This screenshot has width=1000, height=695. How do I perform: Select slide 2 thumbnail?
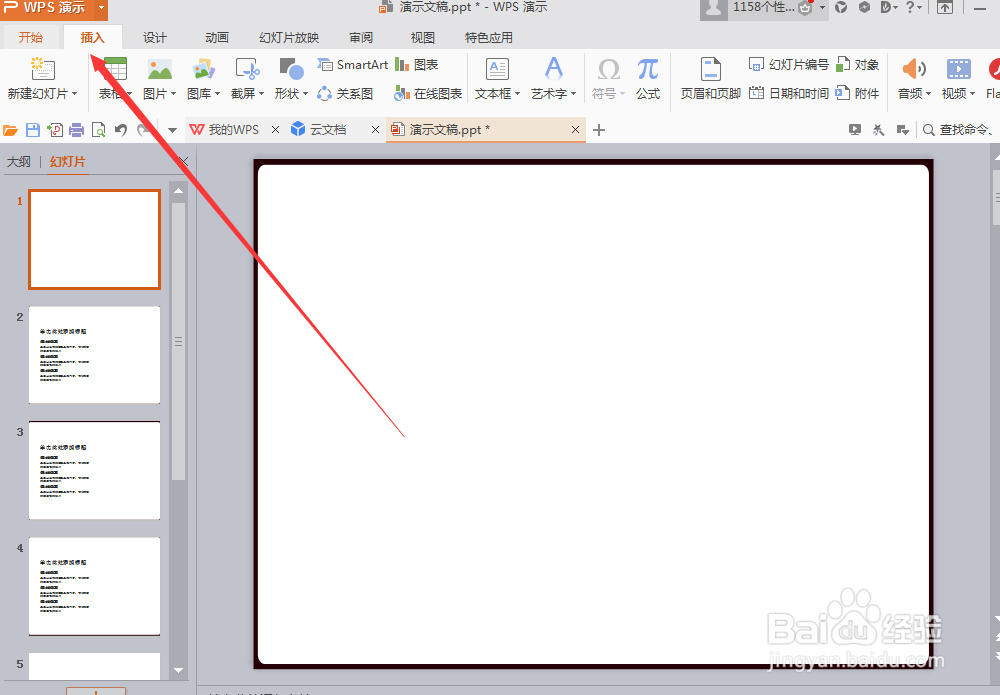pyautogui.click(x=94, y=355)
